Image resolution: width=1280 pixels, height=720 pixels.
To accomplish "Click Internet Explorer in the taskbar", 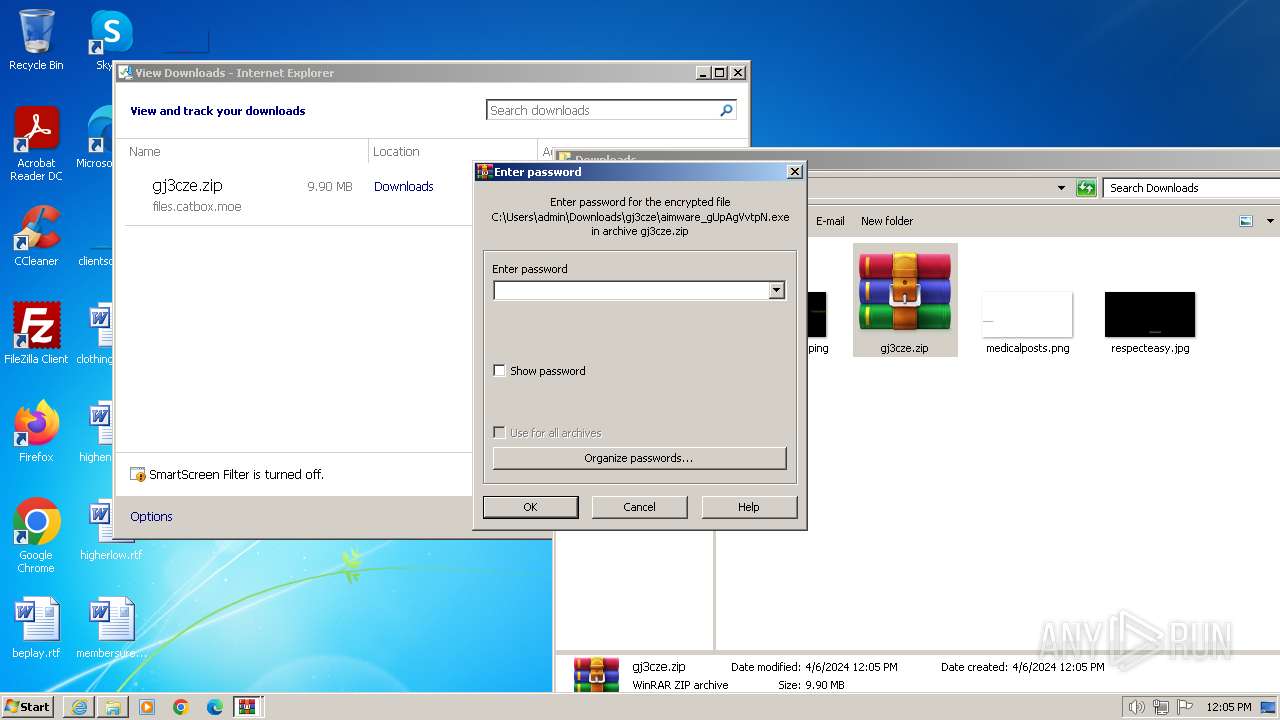I will pos(79,707).
